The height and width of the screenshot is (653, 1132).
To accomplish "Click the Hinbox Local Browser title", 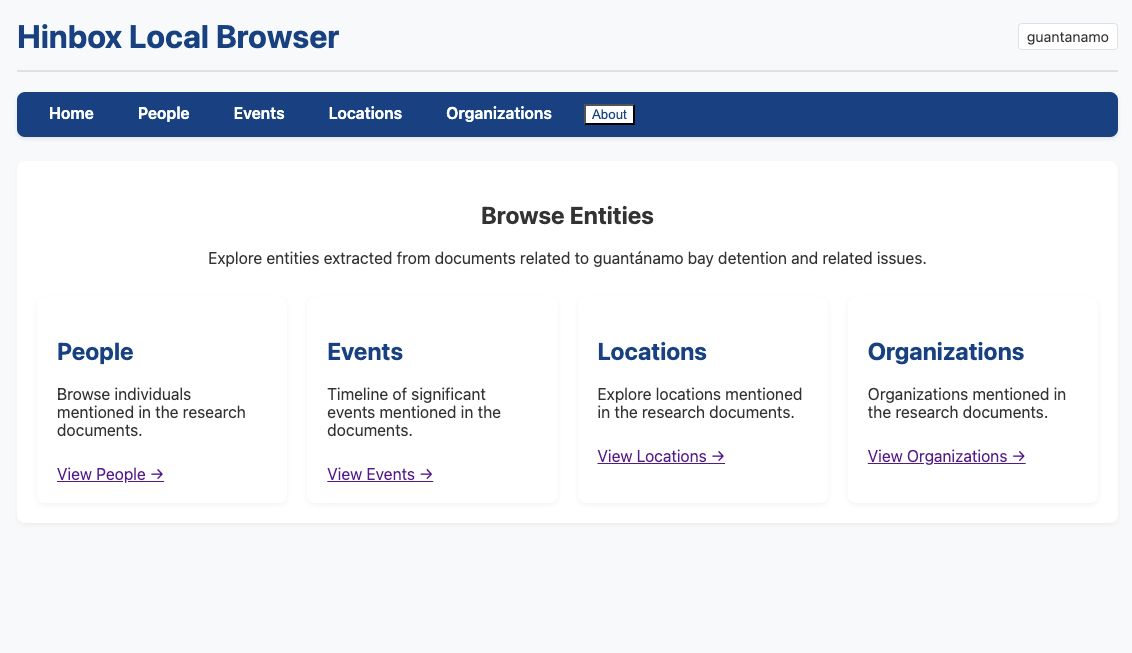I will coord(178,38).
